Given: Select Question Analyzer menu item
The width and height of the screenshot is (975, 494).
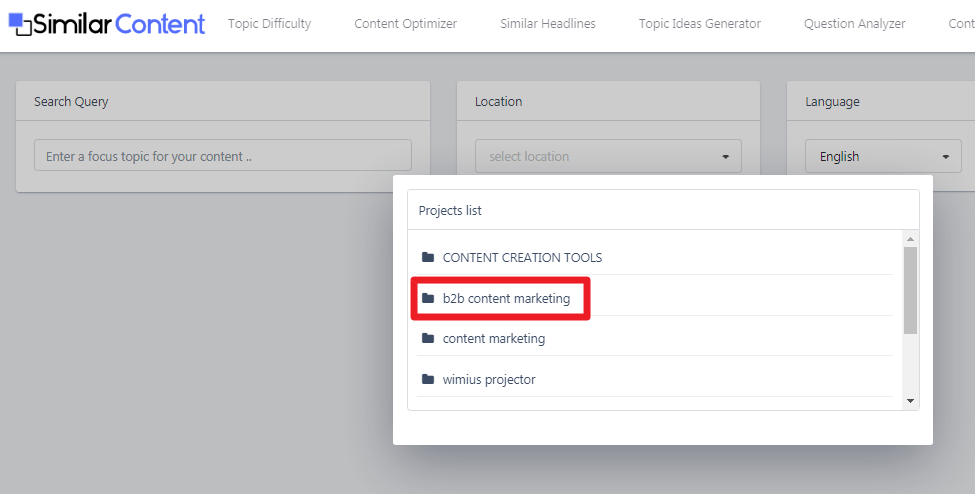Looking at the screenshot, I should point(854,24).
